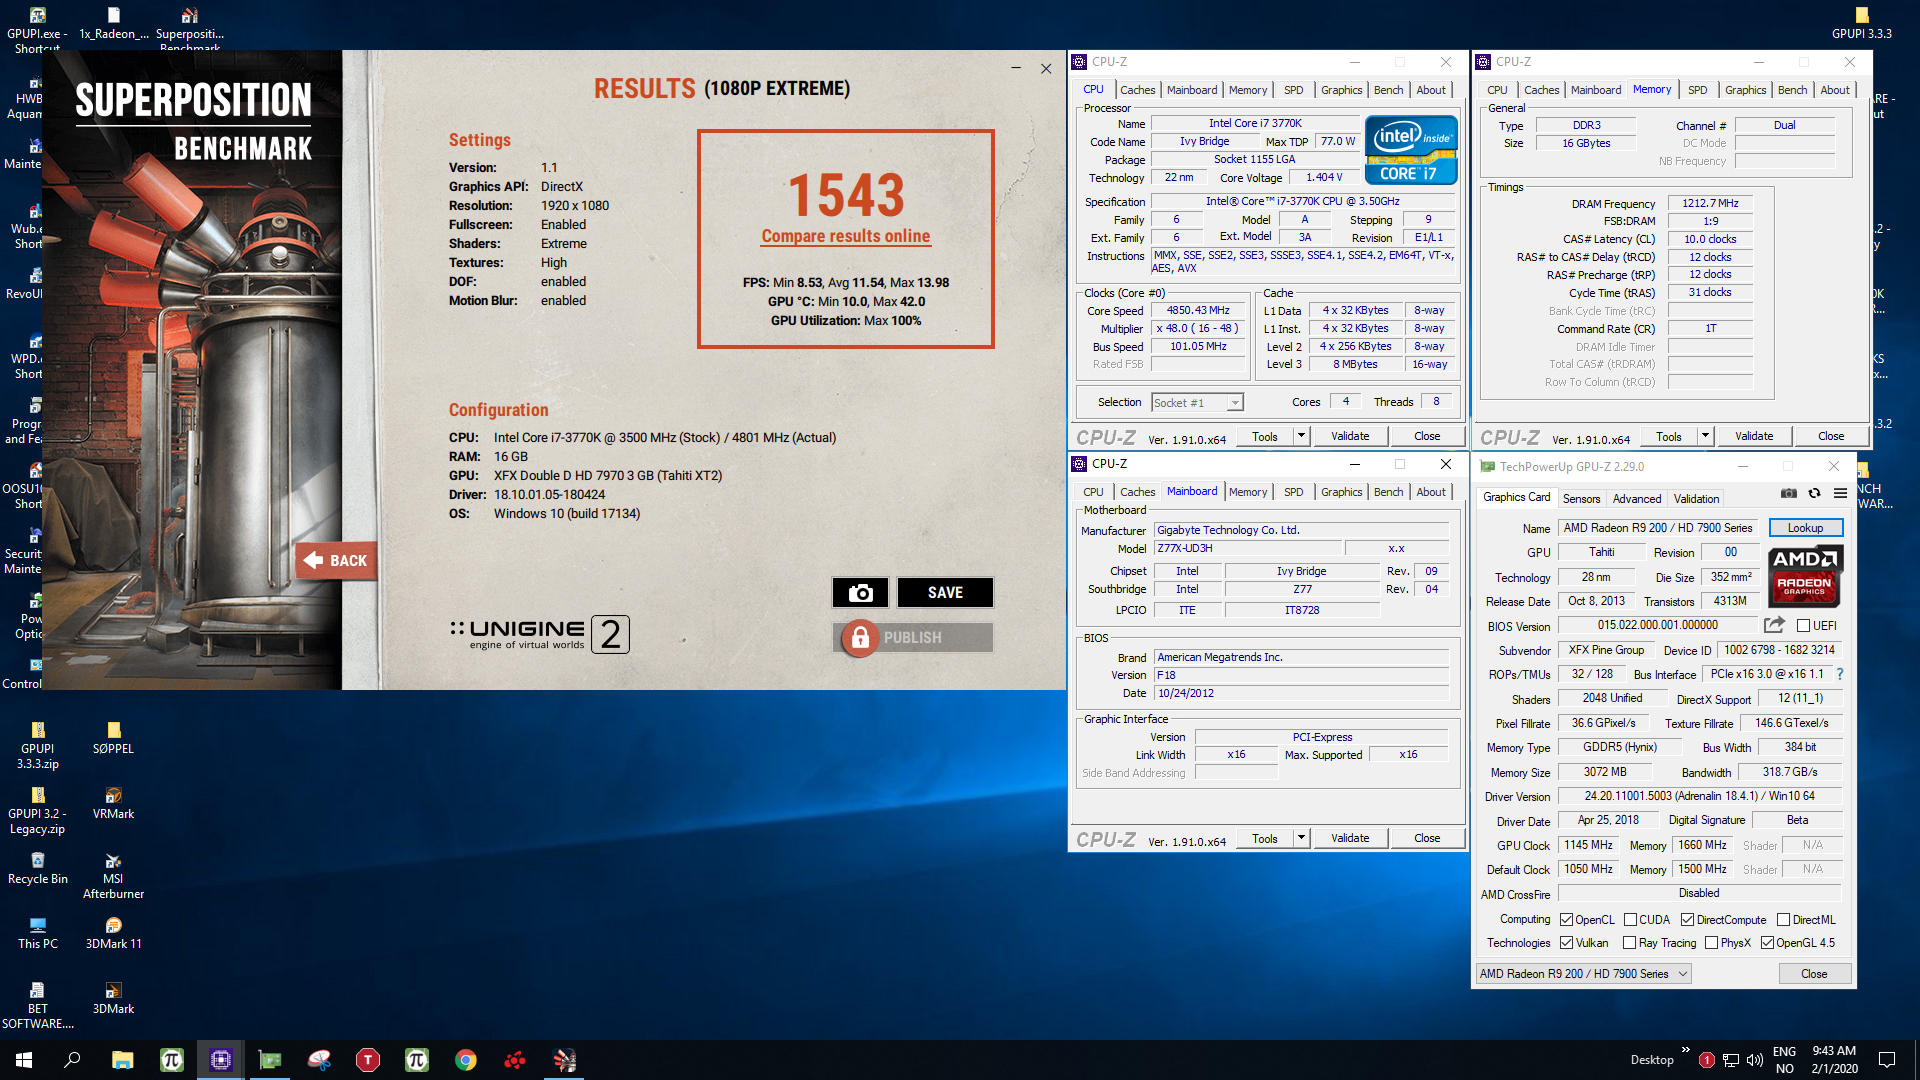Click the Bus Interface question mark icon
The height and width of the screenshot is (1080, 1920).
pos(1840,674)
